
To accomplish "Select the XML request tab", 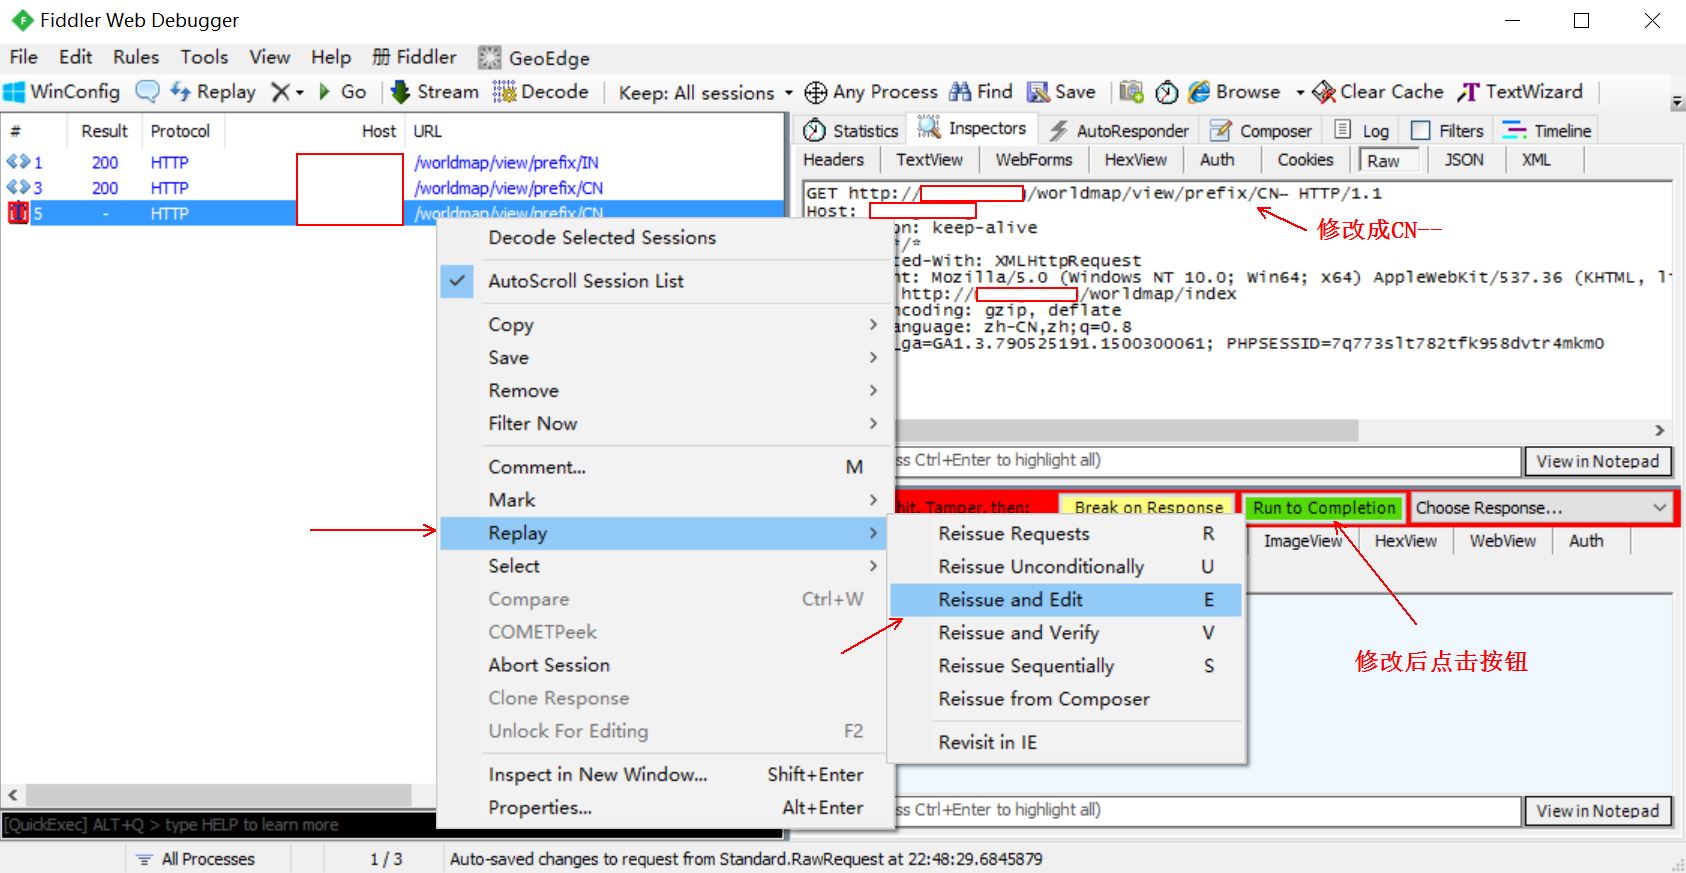I will click(x=1536, y=160).
